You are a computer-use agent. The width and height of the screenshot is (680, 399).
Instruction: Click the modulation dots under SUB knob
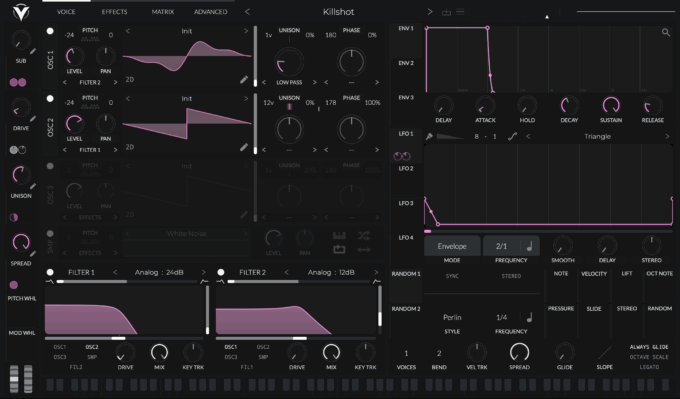point(18,82)
